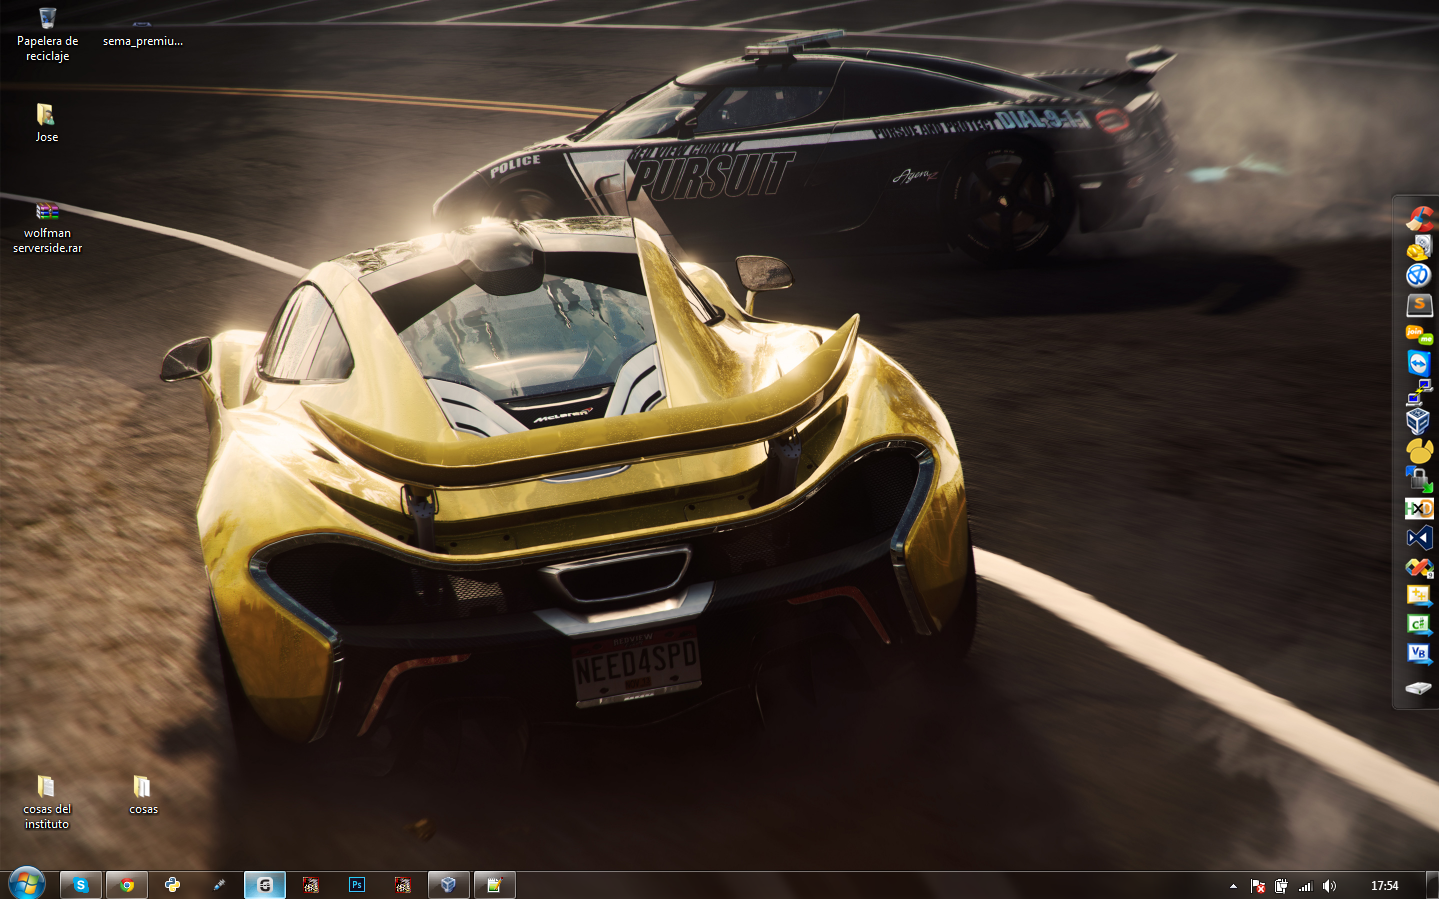This screenshot has height=899, width=1439.
Task: Switch to the Notepad++ taskbar window
Action: point(495,885)
